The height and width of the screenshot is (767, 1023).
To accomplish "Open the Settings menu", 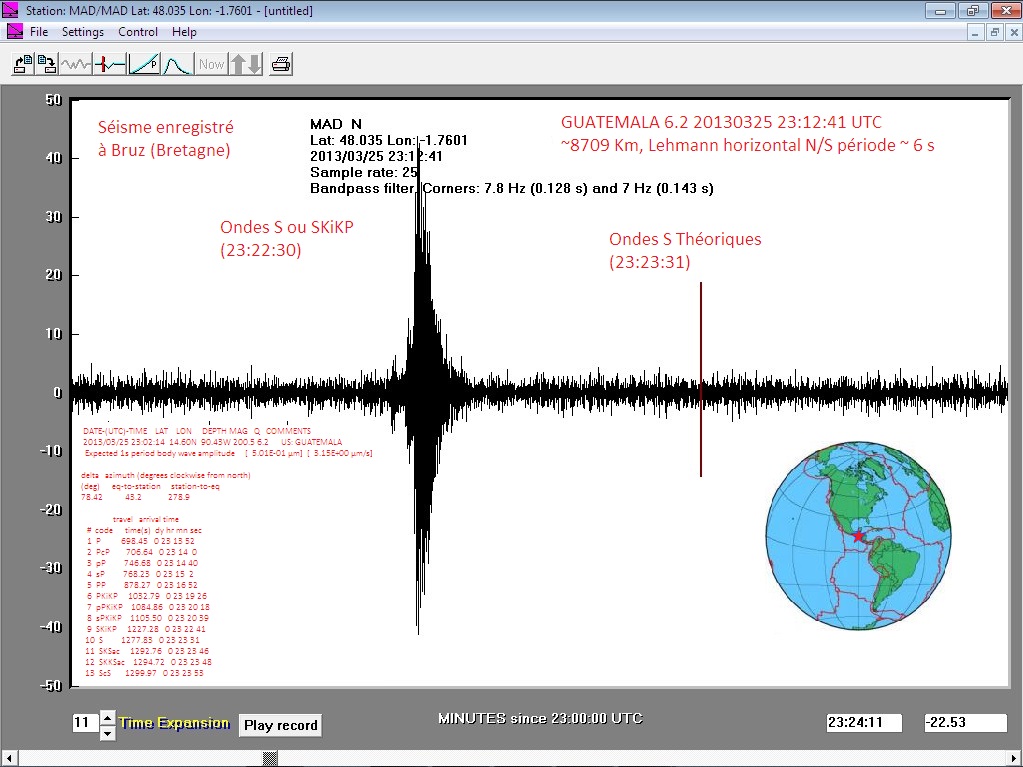I will click(83, 32).
